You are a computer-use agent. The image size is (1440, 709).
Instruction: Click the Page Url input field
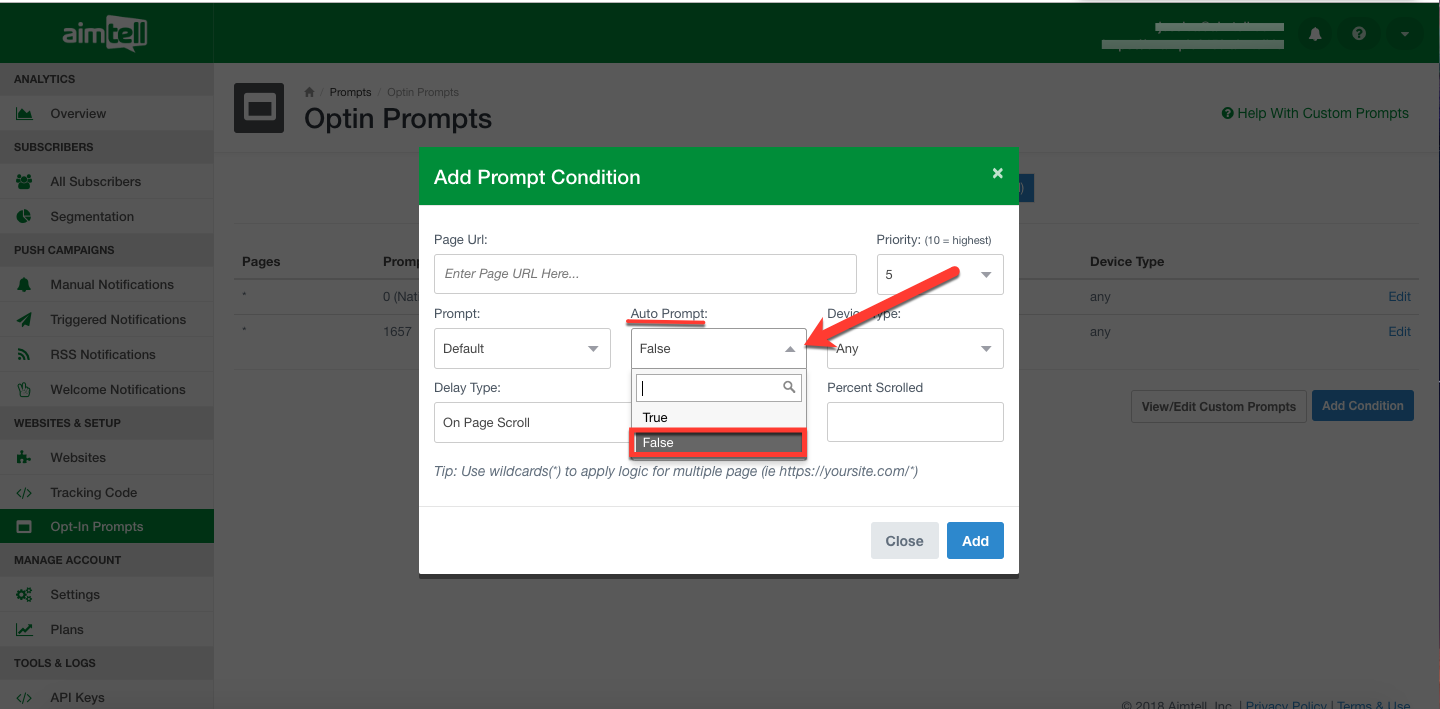[x=645, y=274]
